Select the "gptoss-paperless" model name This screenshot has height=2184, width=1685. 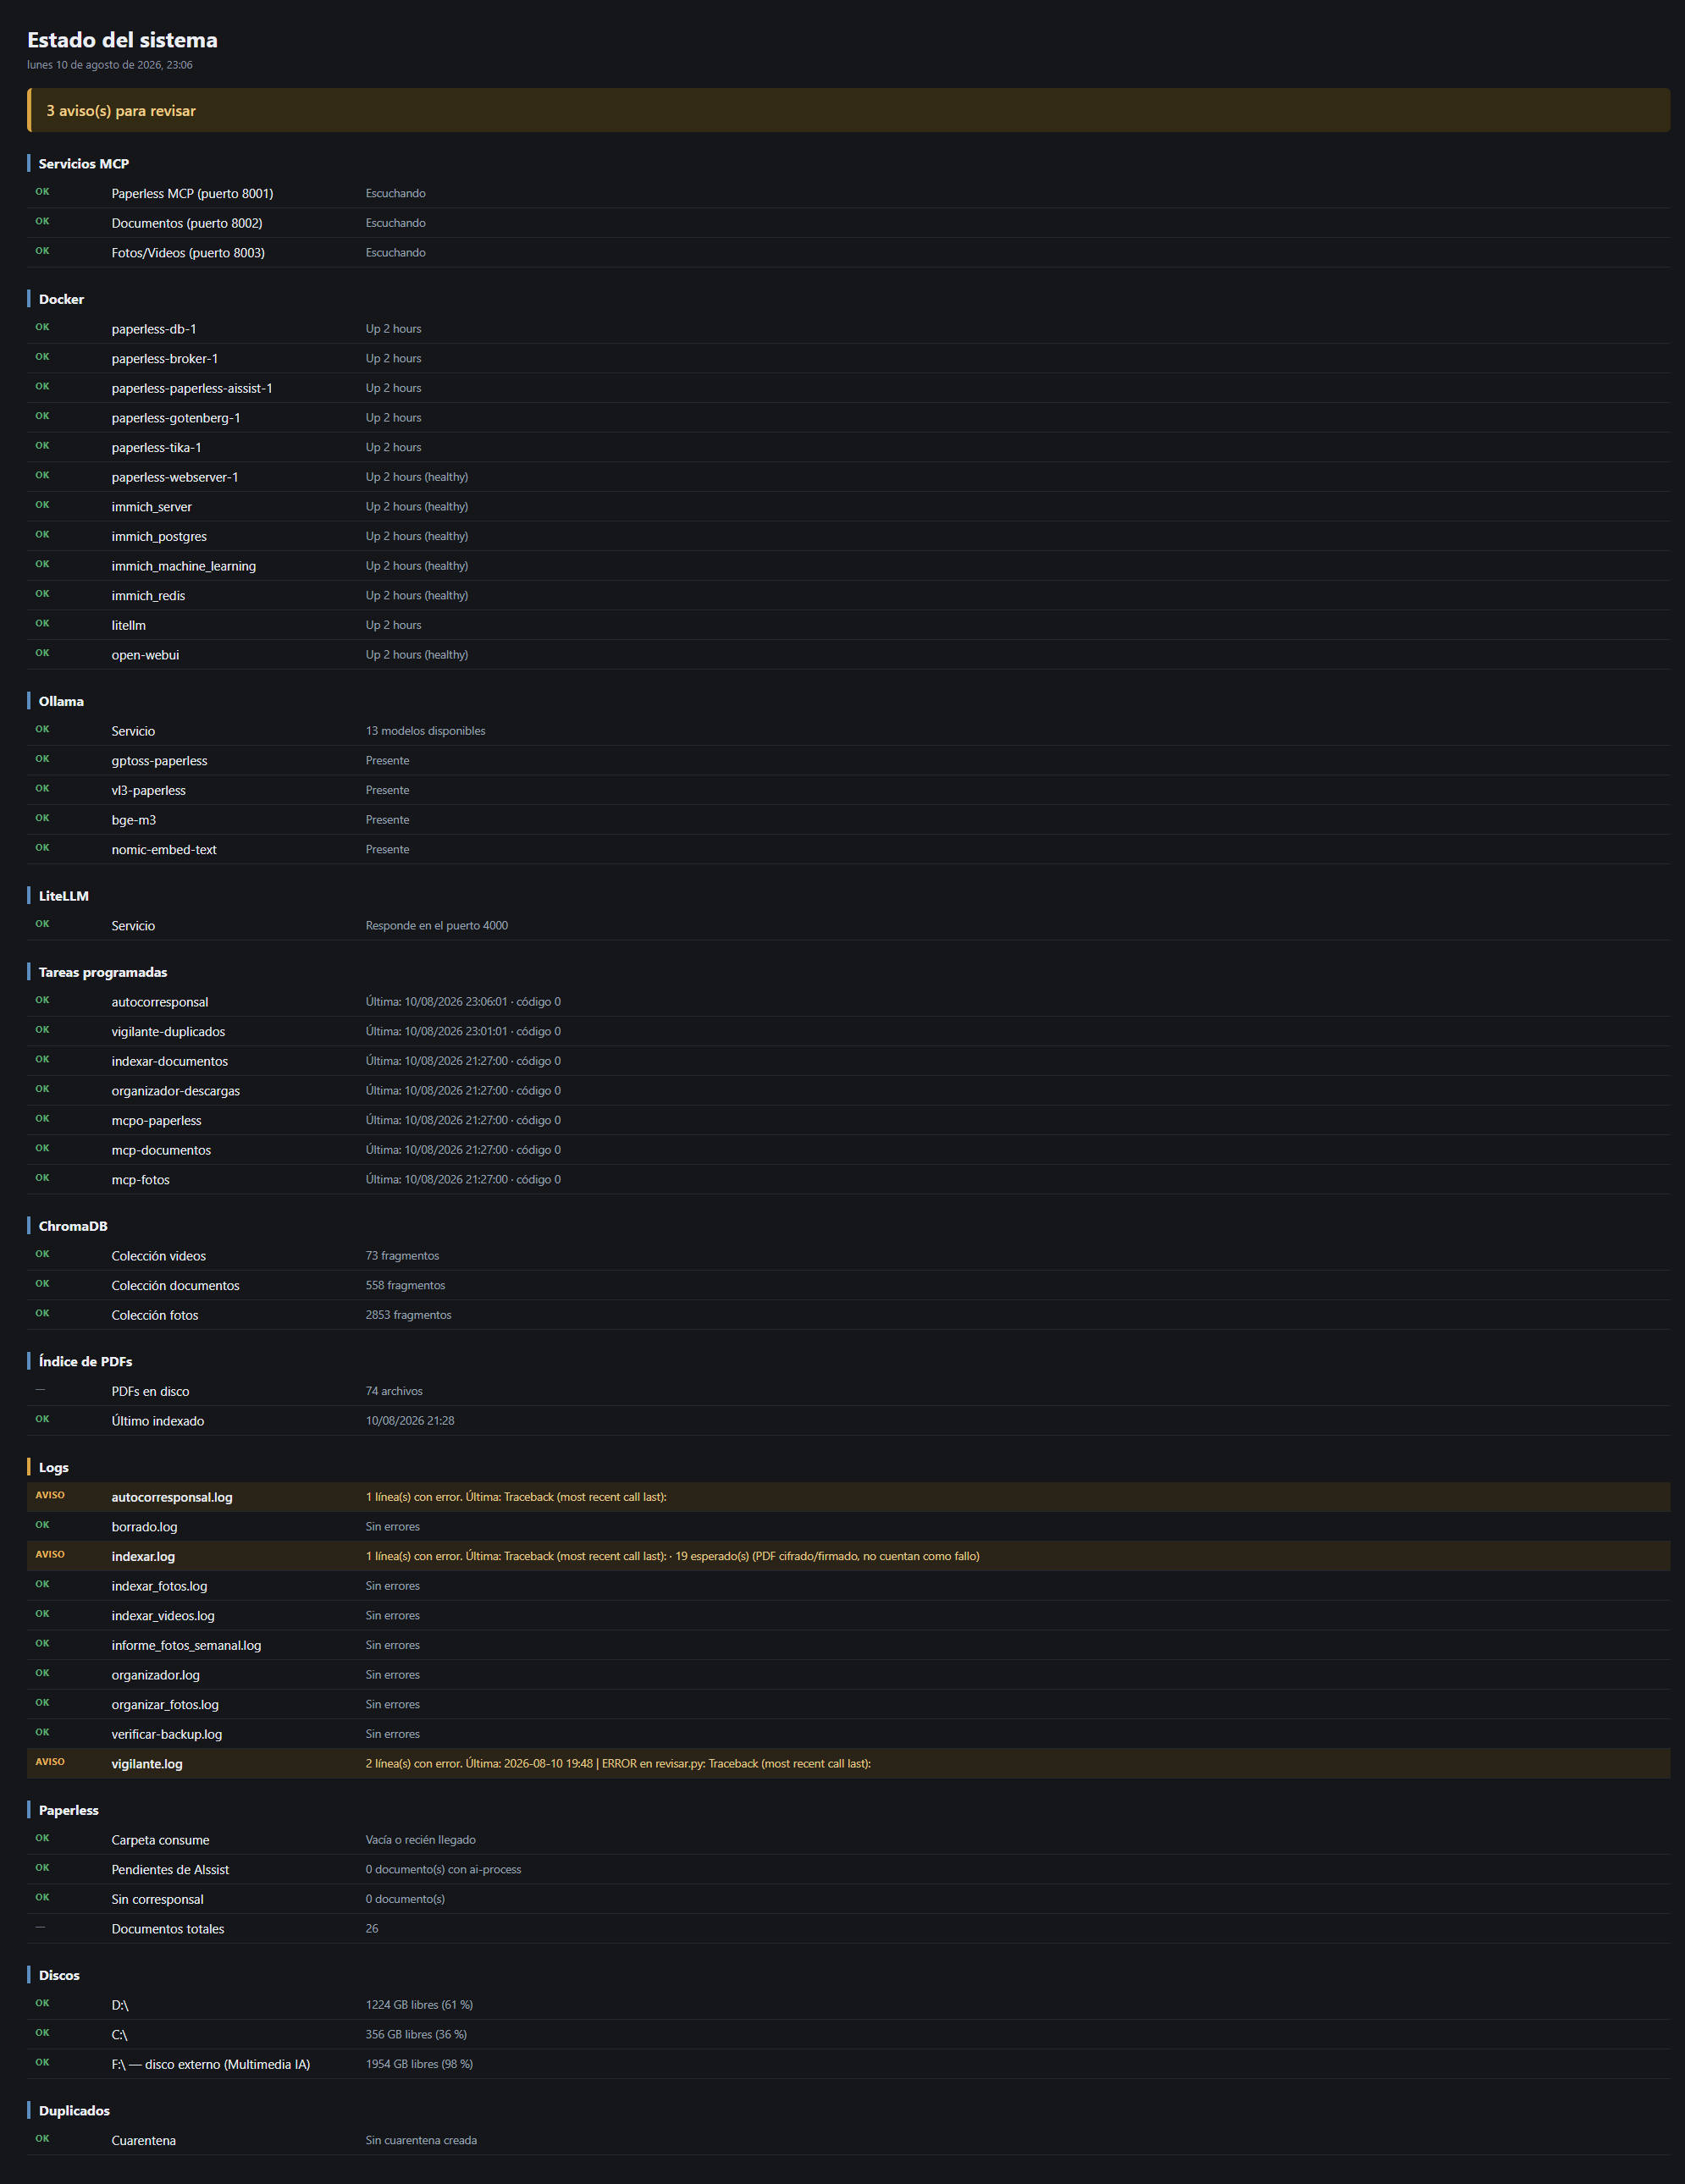[159, 761]
